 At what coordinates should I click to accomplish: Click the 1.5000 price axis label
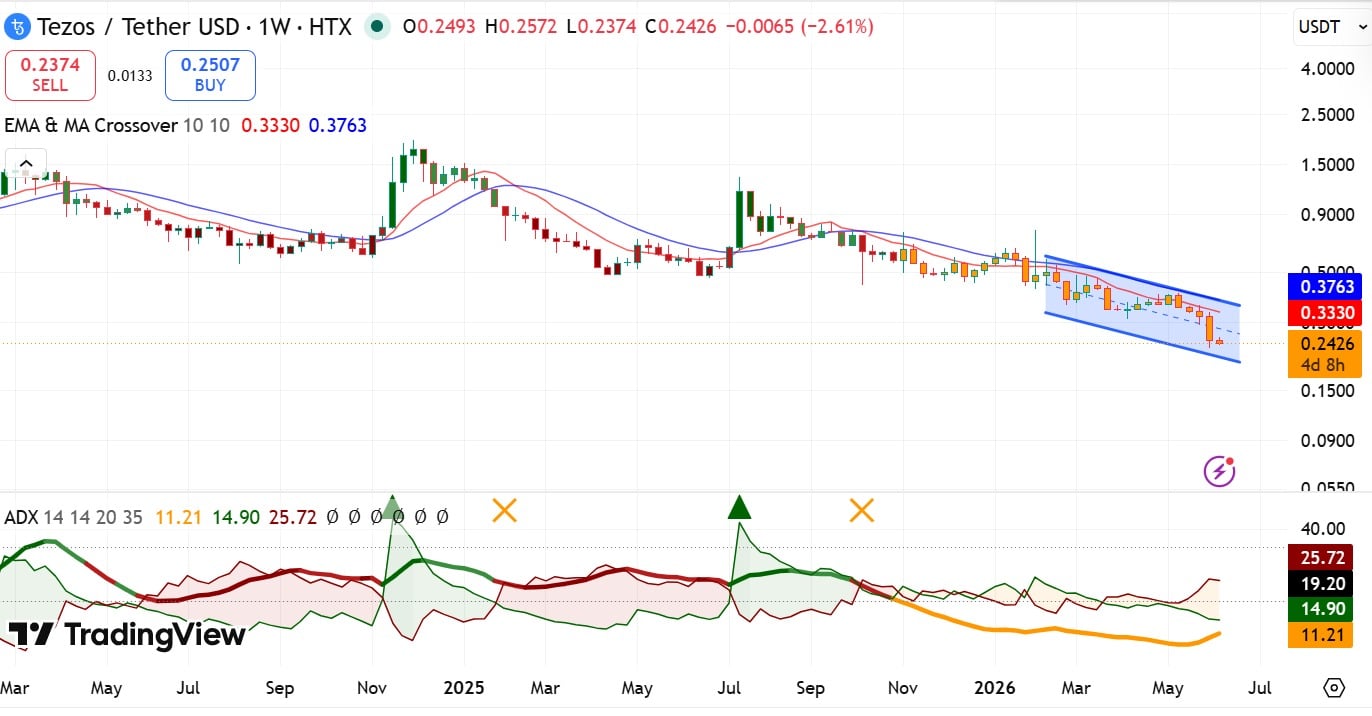(1328, 165)
